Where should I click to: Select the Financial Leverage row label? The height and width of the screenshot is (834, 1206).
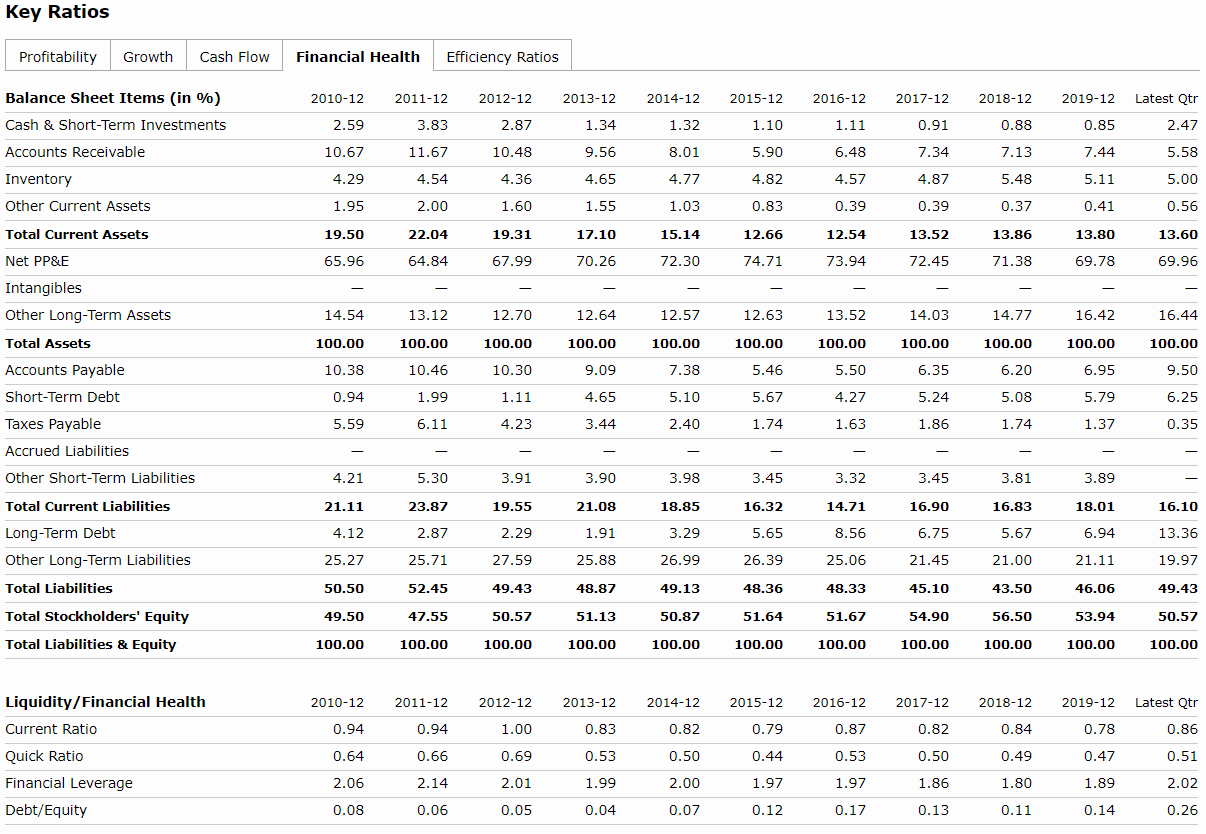[69, 783]
